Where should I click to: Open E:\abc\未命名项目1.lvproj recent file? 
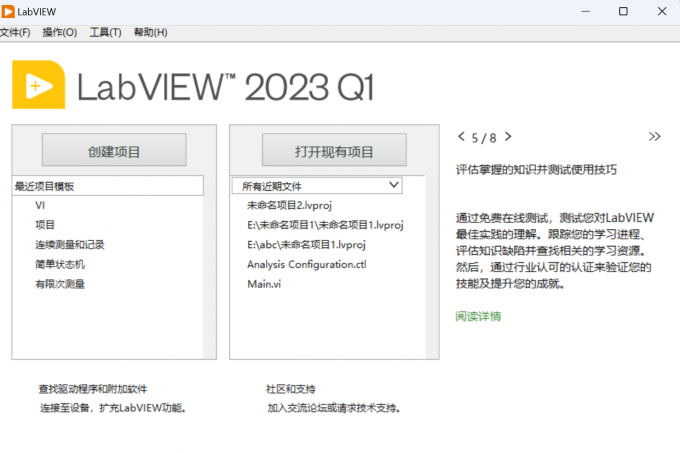tap(306, 244)
